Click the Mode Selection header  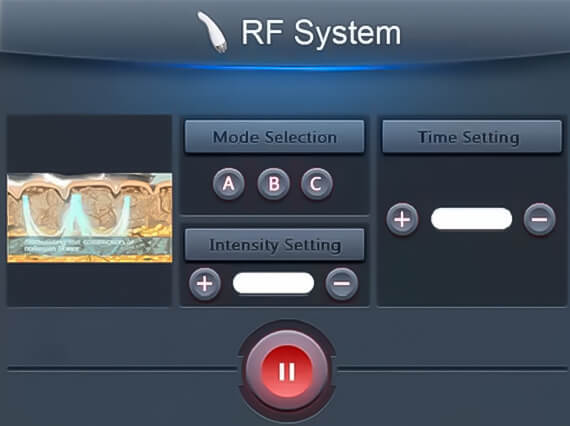(274, 137)
